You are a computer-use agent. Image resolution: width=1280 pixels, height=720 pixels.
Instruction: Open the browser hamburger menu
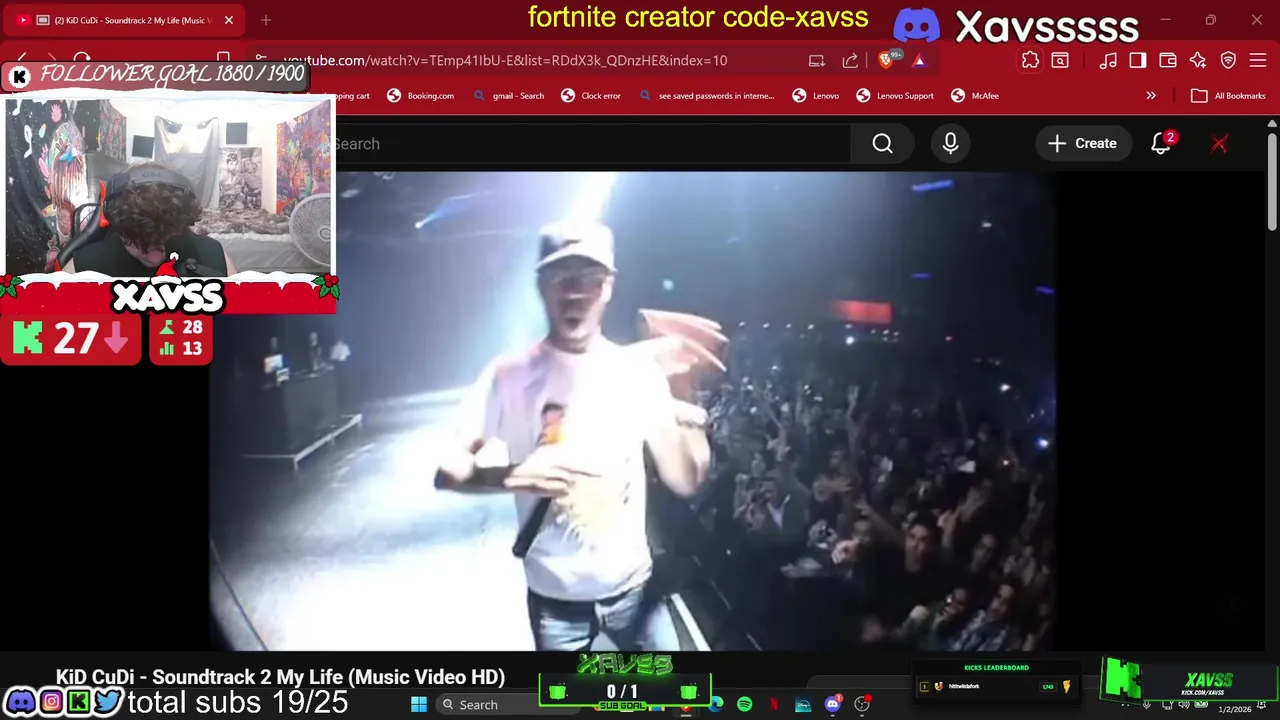tap(1258, 60)
